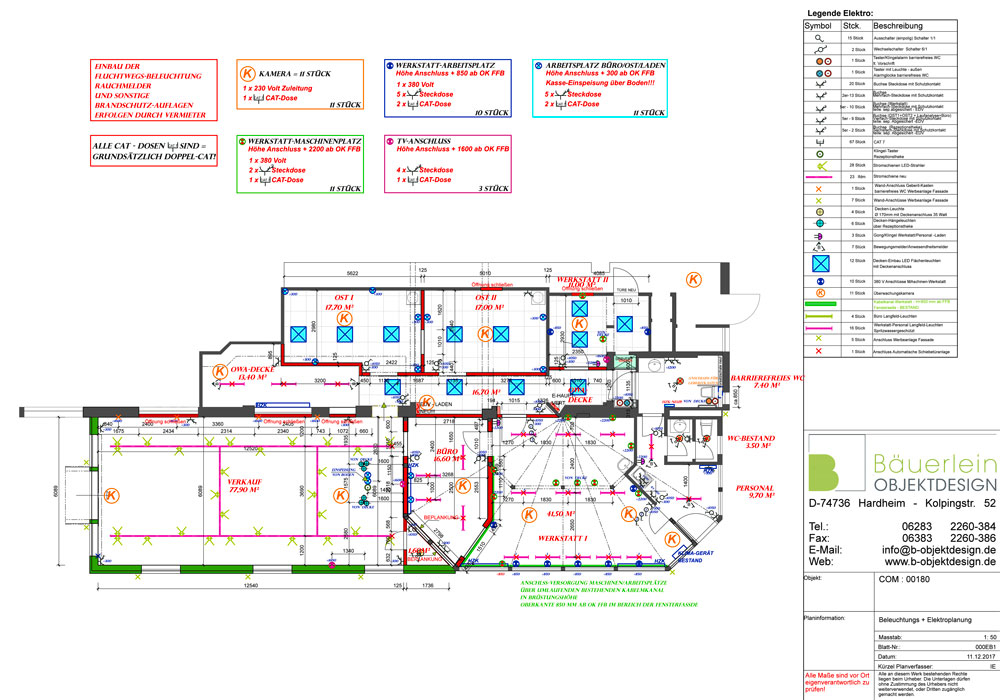
Task: Click the 'BÜRO 16,60 M²' room label
Action: [x=447, y=455]
